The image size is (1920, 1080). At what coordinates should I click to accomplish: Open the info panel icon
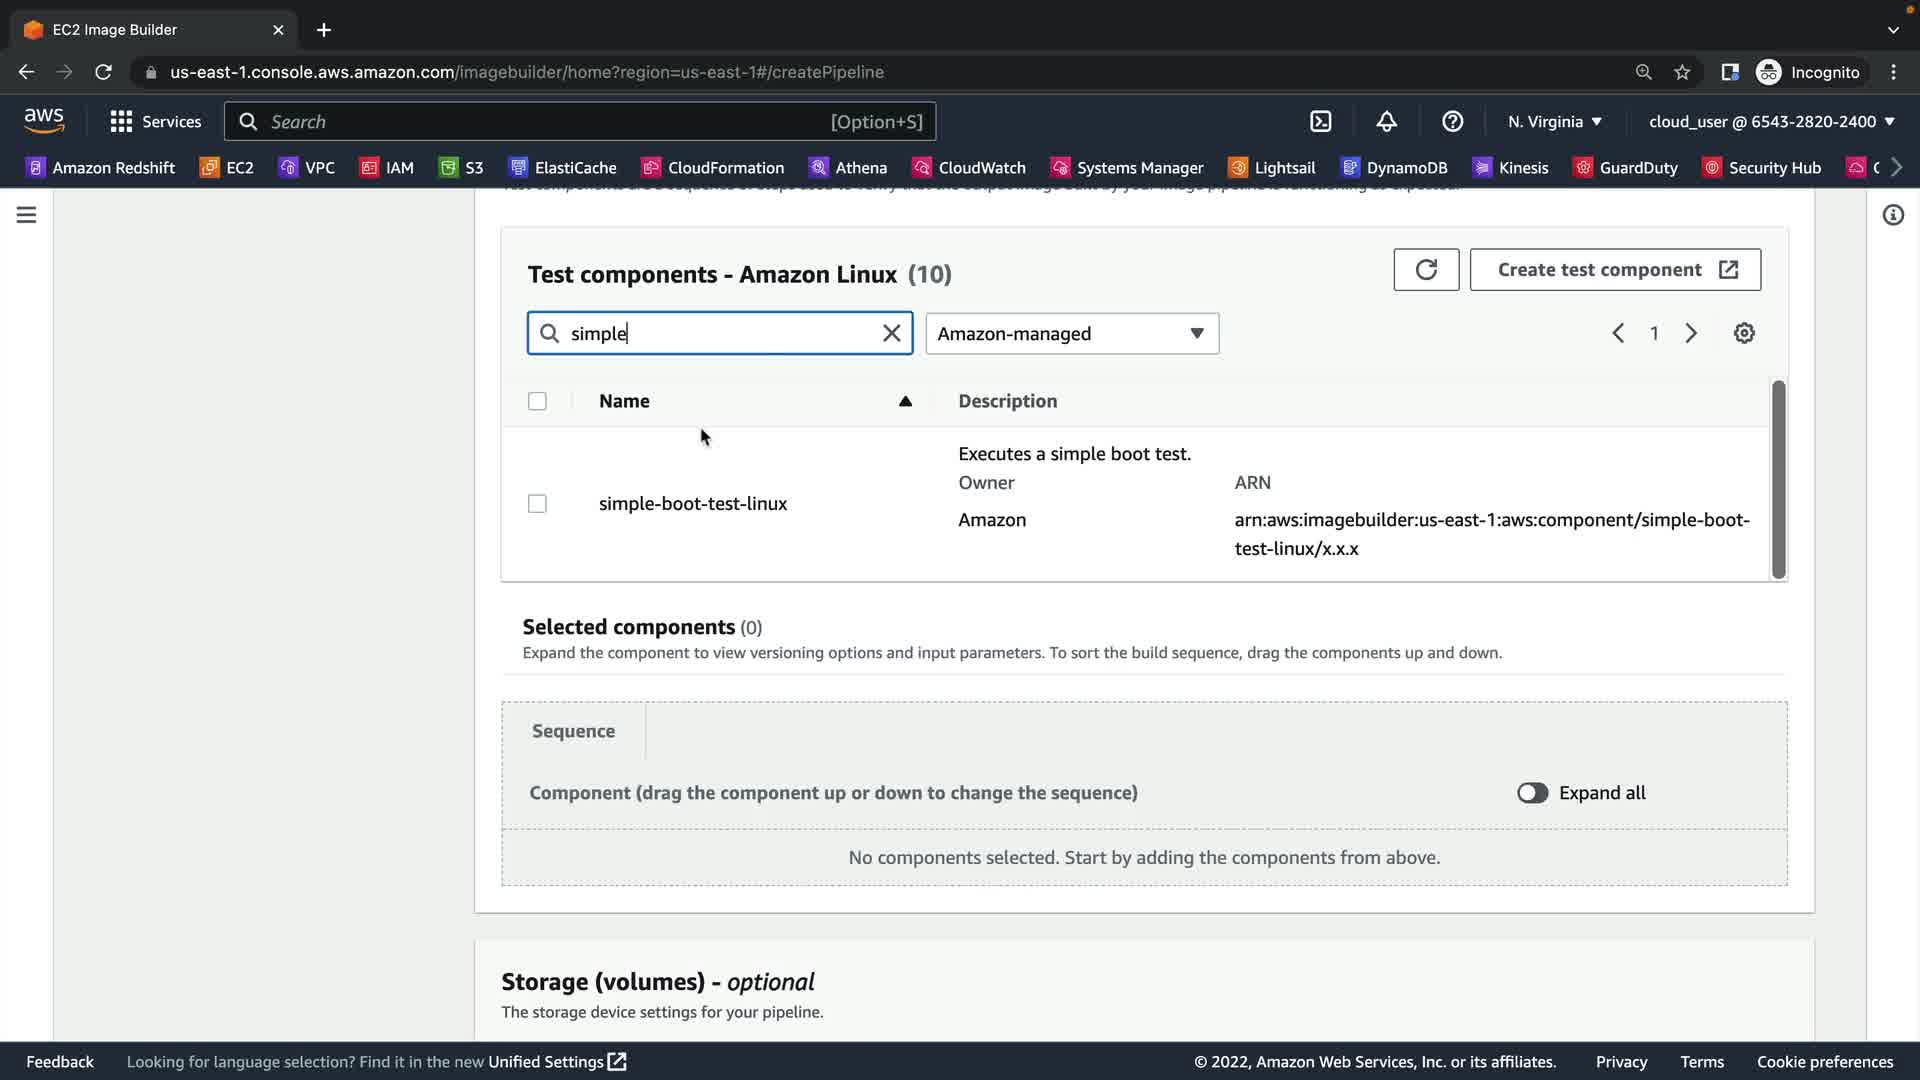(x=1893, y=215)
